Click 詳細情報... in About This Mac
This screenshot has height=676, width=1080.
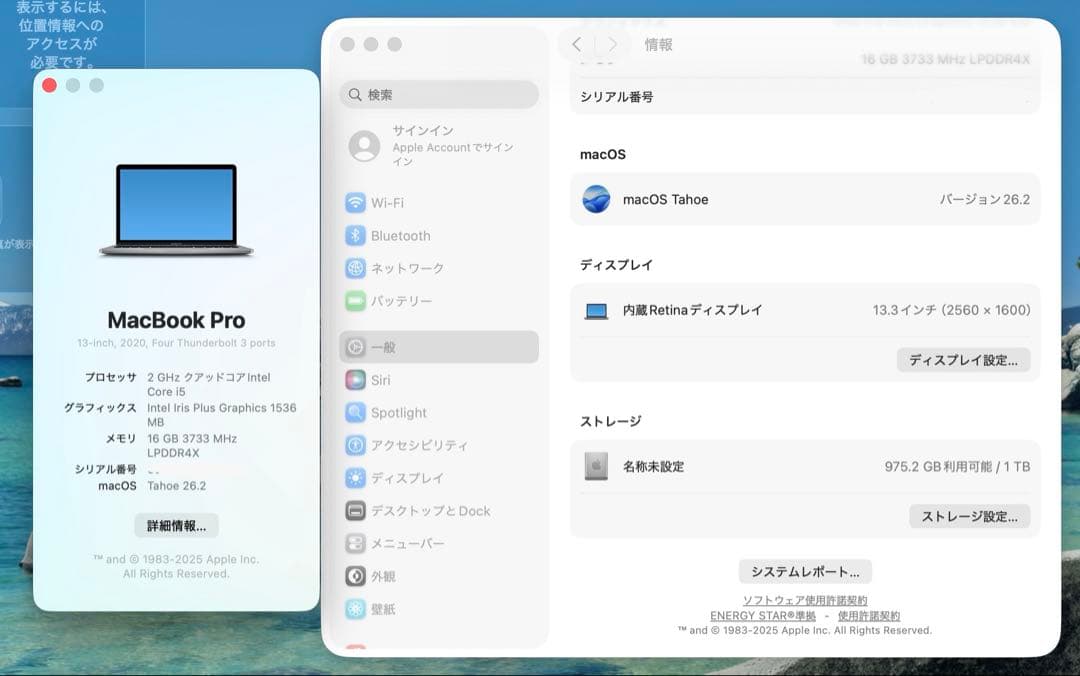click(176, 526)
